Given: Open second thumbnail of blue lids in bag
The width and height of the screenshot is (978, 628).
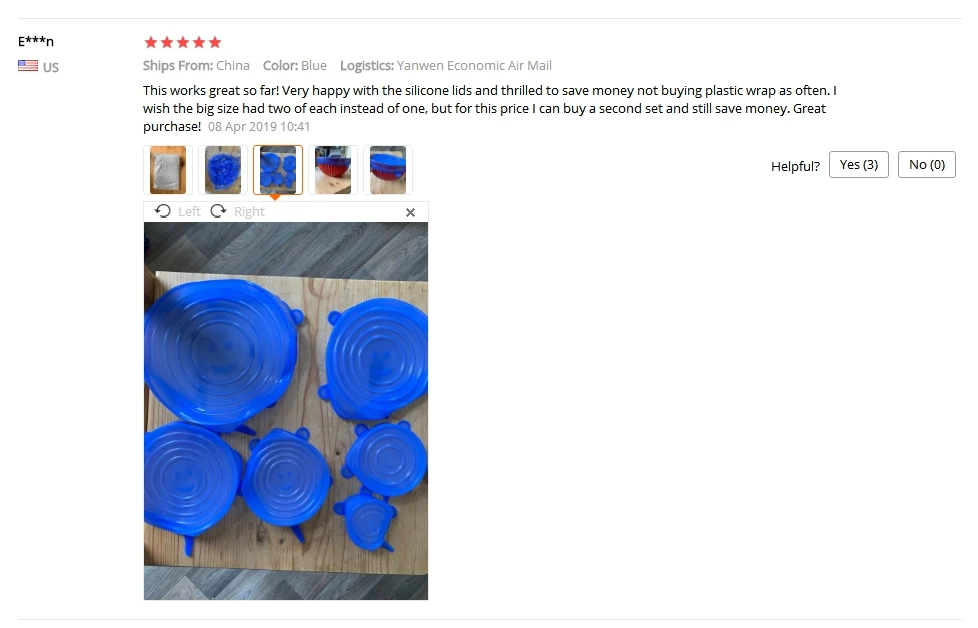Looking at the screenshot, I should 223,170.
